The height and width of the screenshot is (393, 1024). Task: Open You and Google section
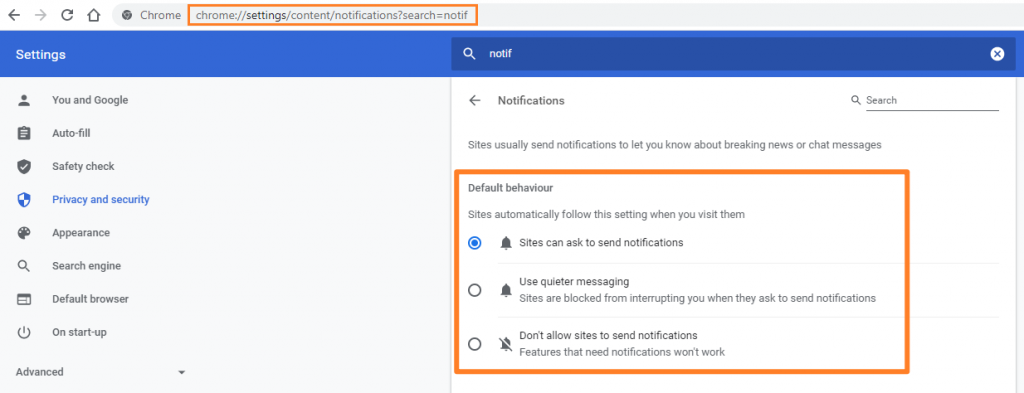pyautogui.click(x=90, y=100)
